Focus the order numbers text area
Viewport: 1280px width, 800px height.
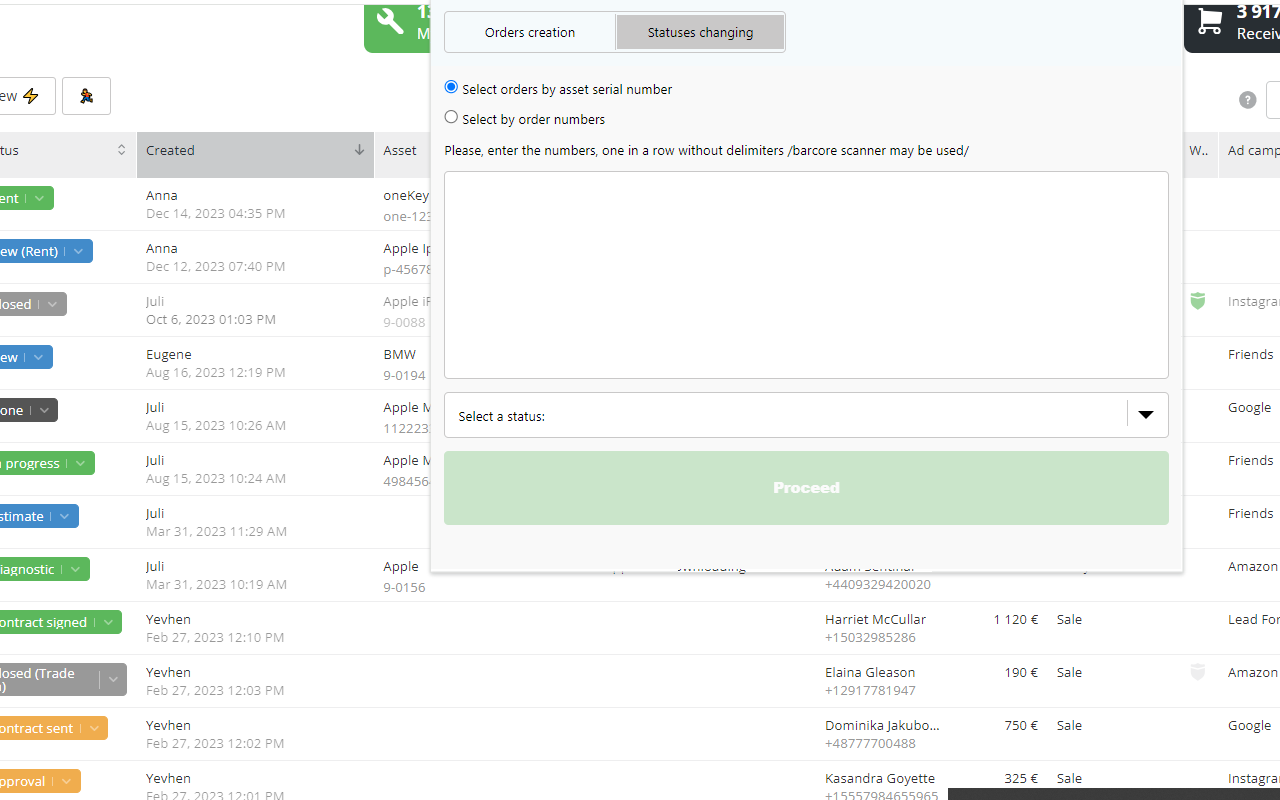(806, 275)
